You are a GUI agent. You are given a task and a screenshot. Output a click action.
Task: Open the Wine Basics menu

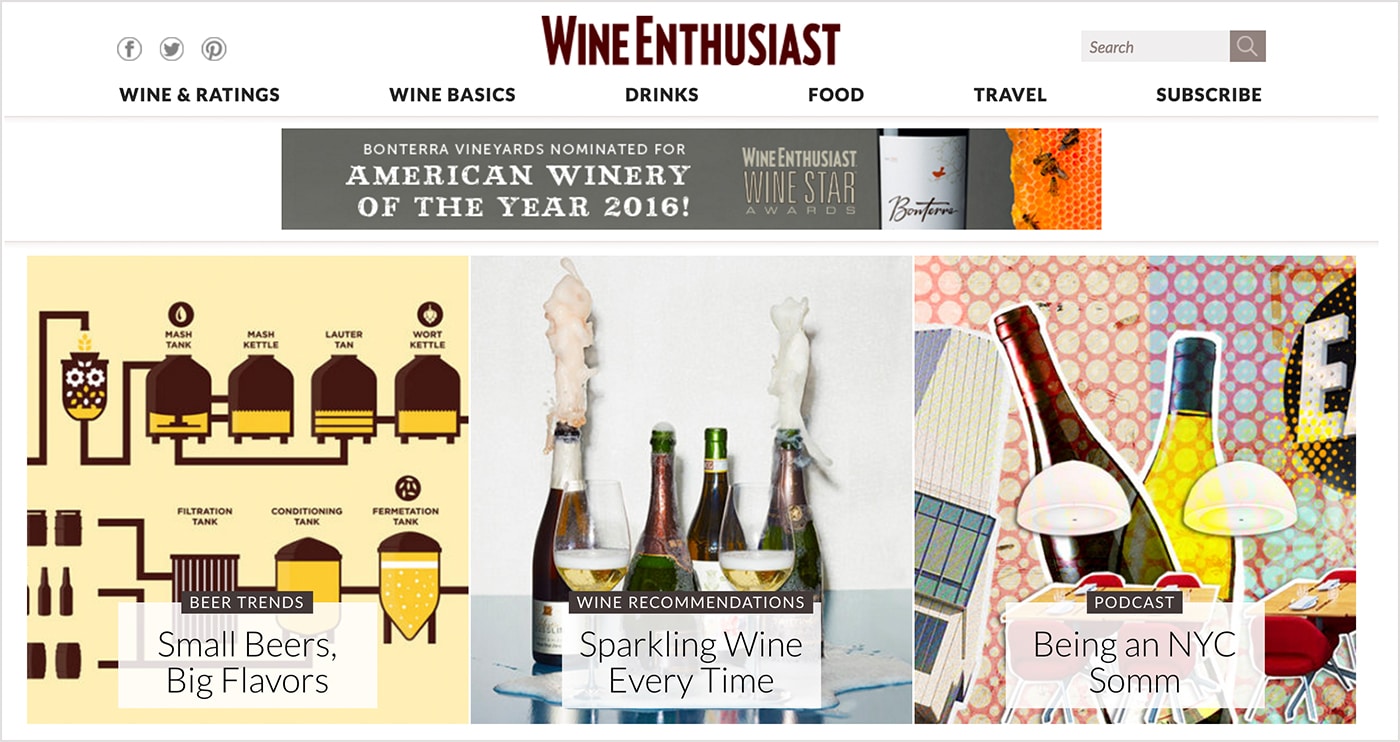point(452,95)
